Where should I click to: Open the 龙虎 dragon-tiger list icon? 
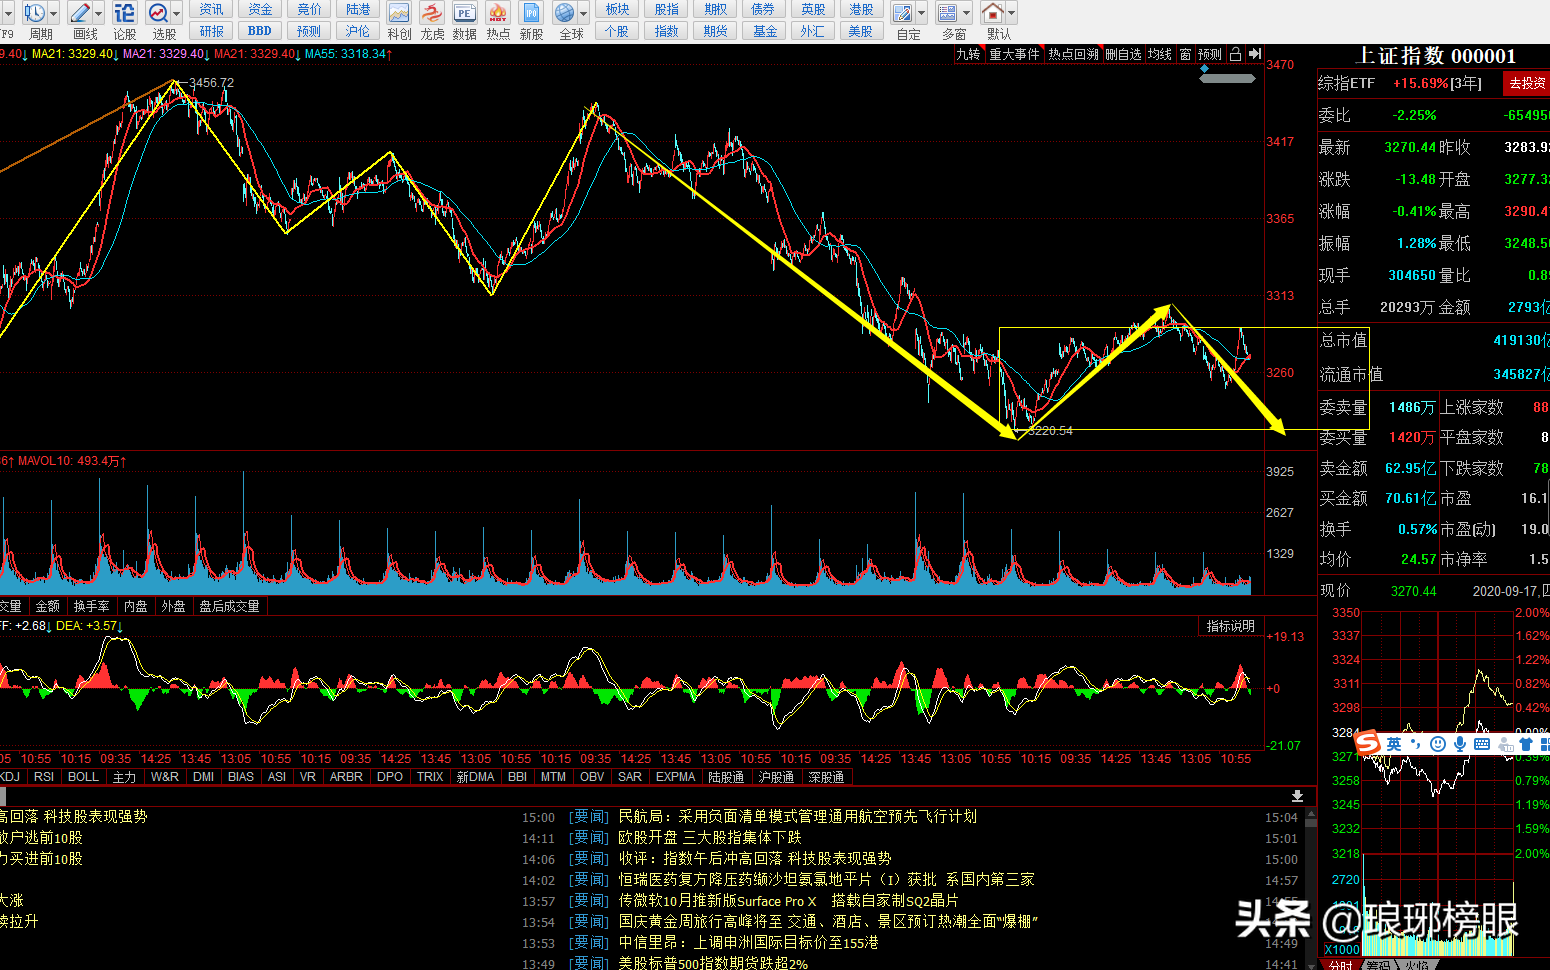point(432,13)
